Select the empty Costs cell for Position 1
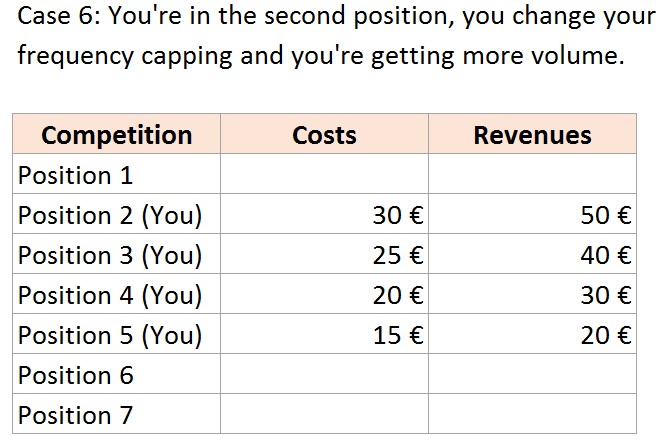This screenshot has width=665, height=448. coord(324,175)
